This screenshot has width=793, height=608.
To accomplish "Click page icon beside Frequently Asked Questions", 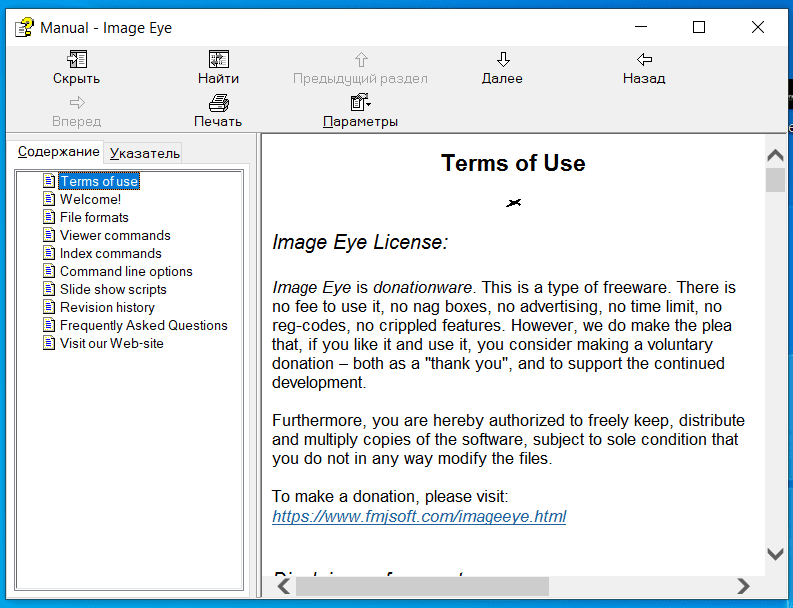I will coord(49,325).
